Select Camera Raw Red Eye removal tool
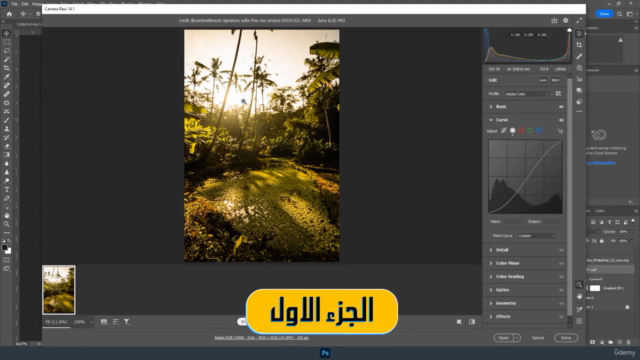Screen dimensions: 640x360 point(579,79)
